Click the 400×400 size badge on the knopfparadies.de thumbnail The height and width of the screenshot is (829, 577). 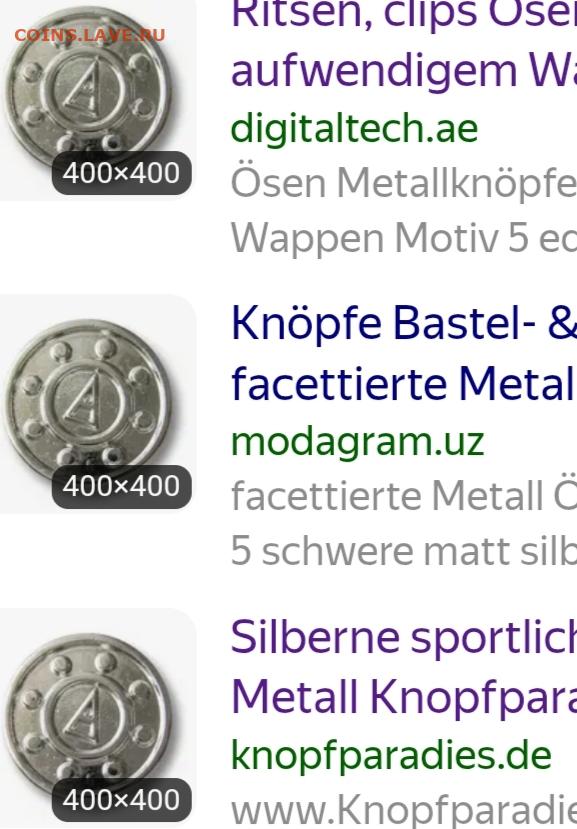point(122,800)
